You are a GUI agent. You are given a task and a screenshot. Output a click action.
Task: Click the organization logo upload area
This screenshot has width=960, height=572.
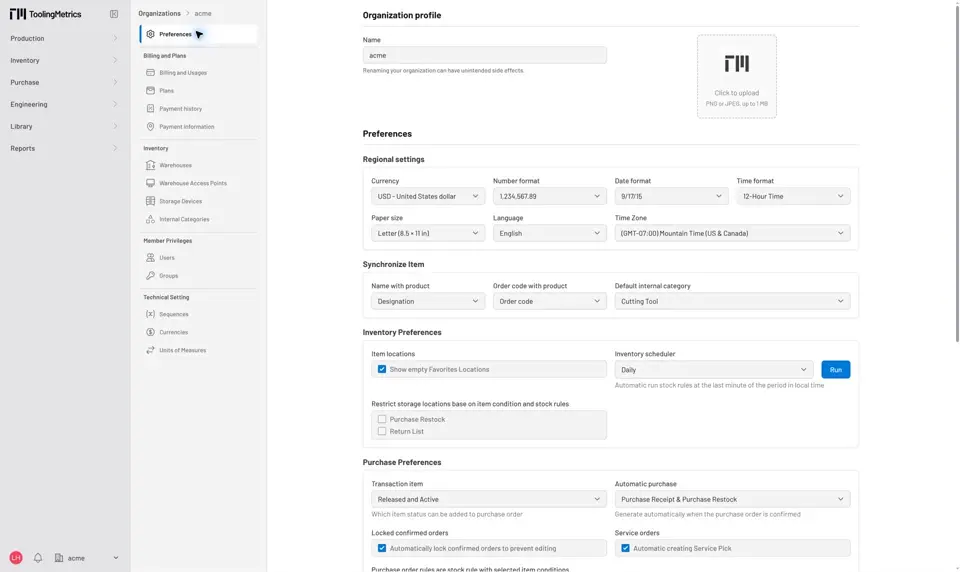737,76
